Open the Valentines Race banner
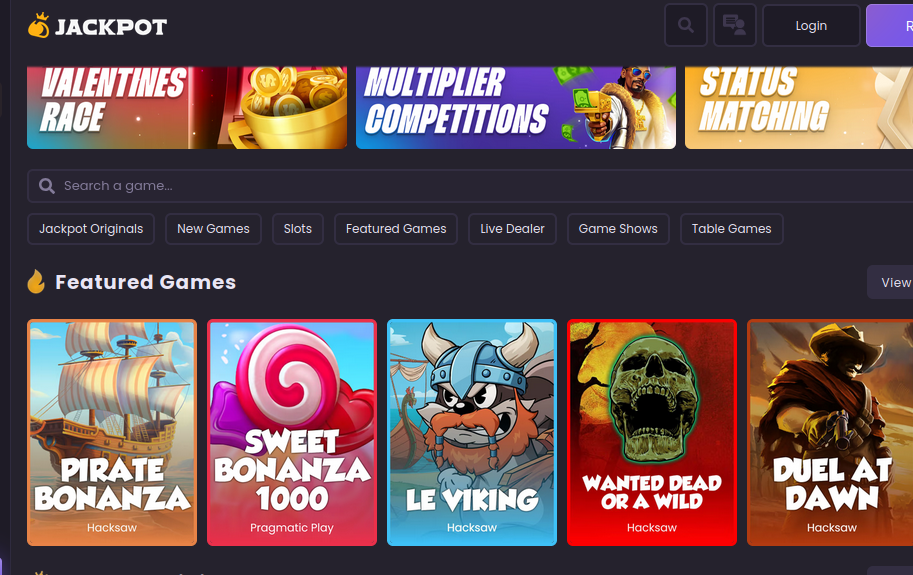Image resolution: width=913 pixels, height=575 pixels. tap(187, 108)
